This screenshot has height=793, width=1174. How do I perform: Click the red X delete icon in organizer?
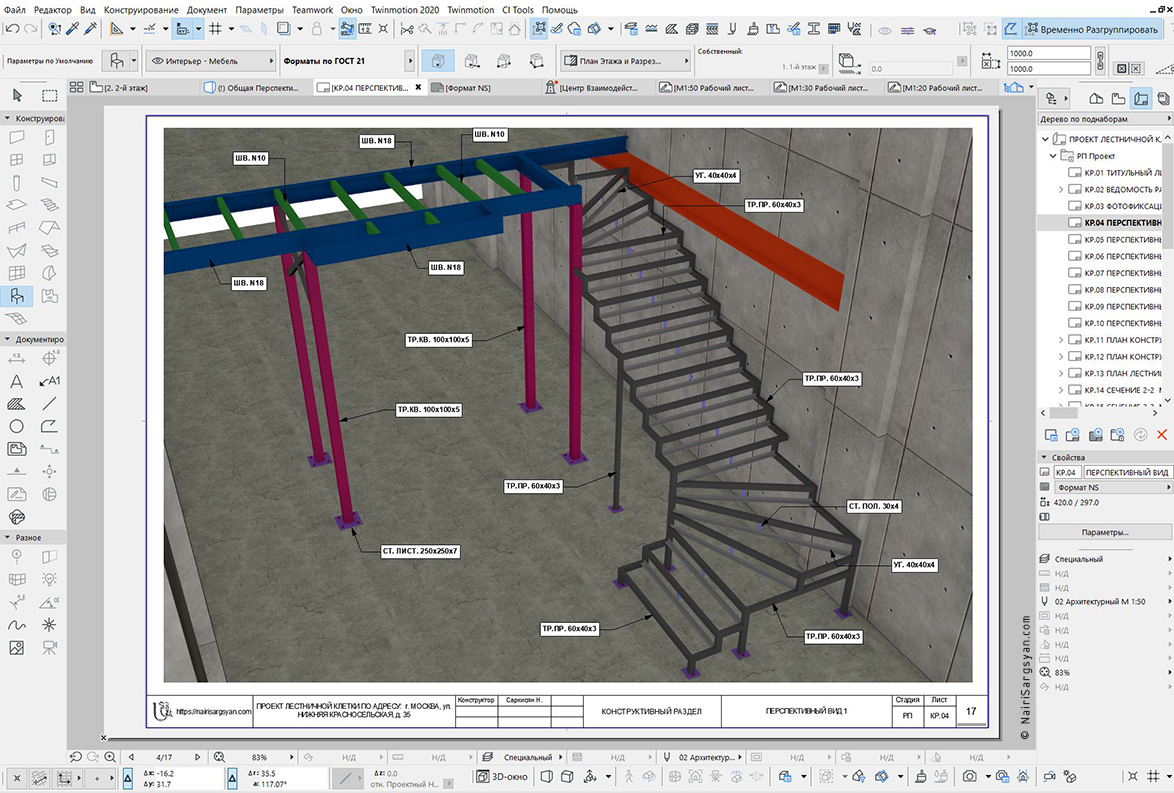click(x=1162, y=434)
